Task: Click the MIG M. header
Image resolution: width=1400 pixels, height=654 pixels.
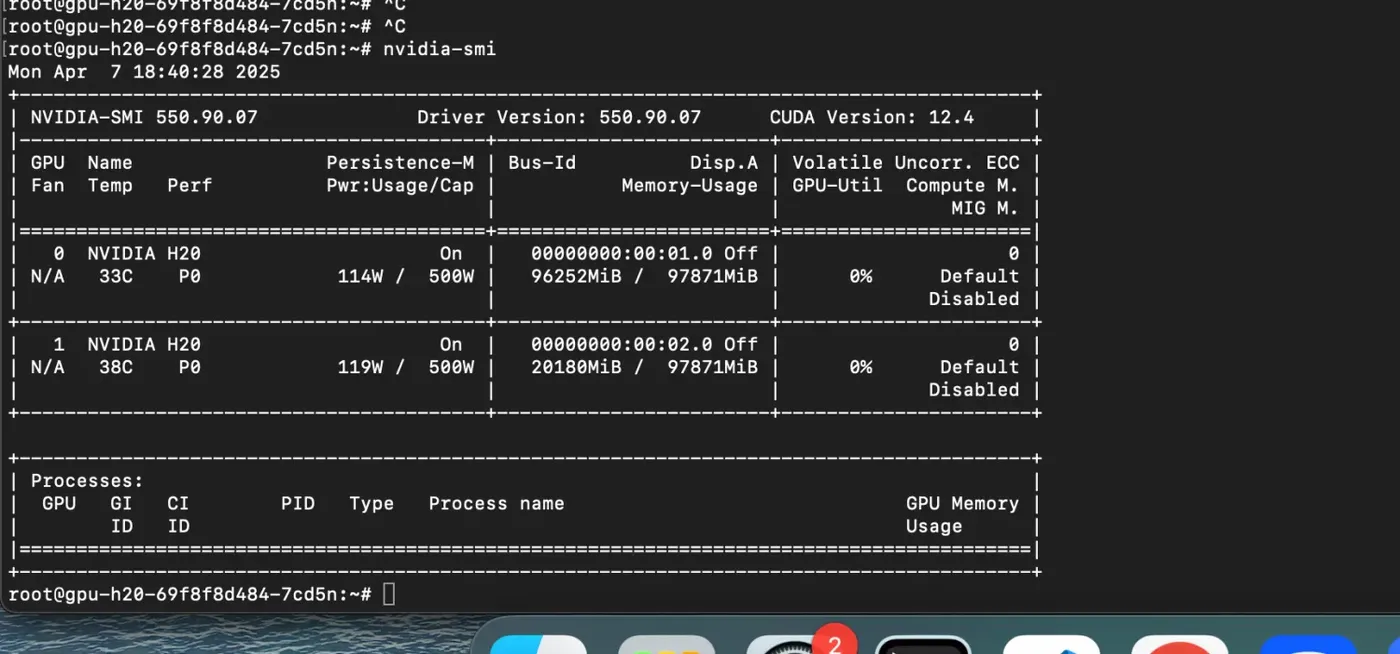Action: [985, 208]
